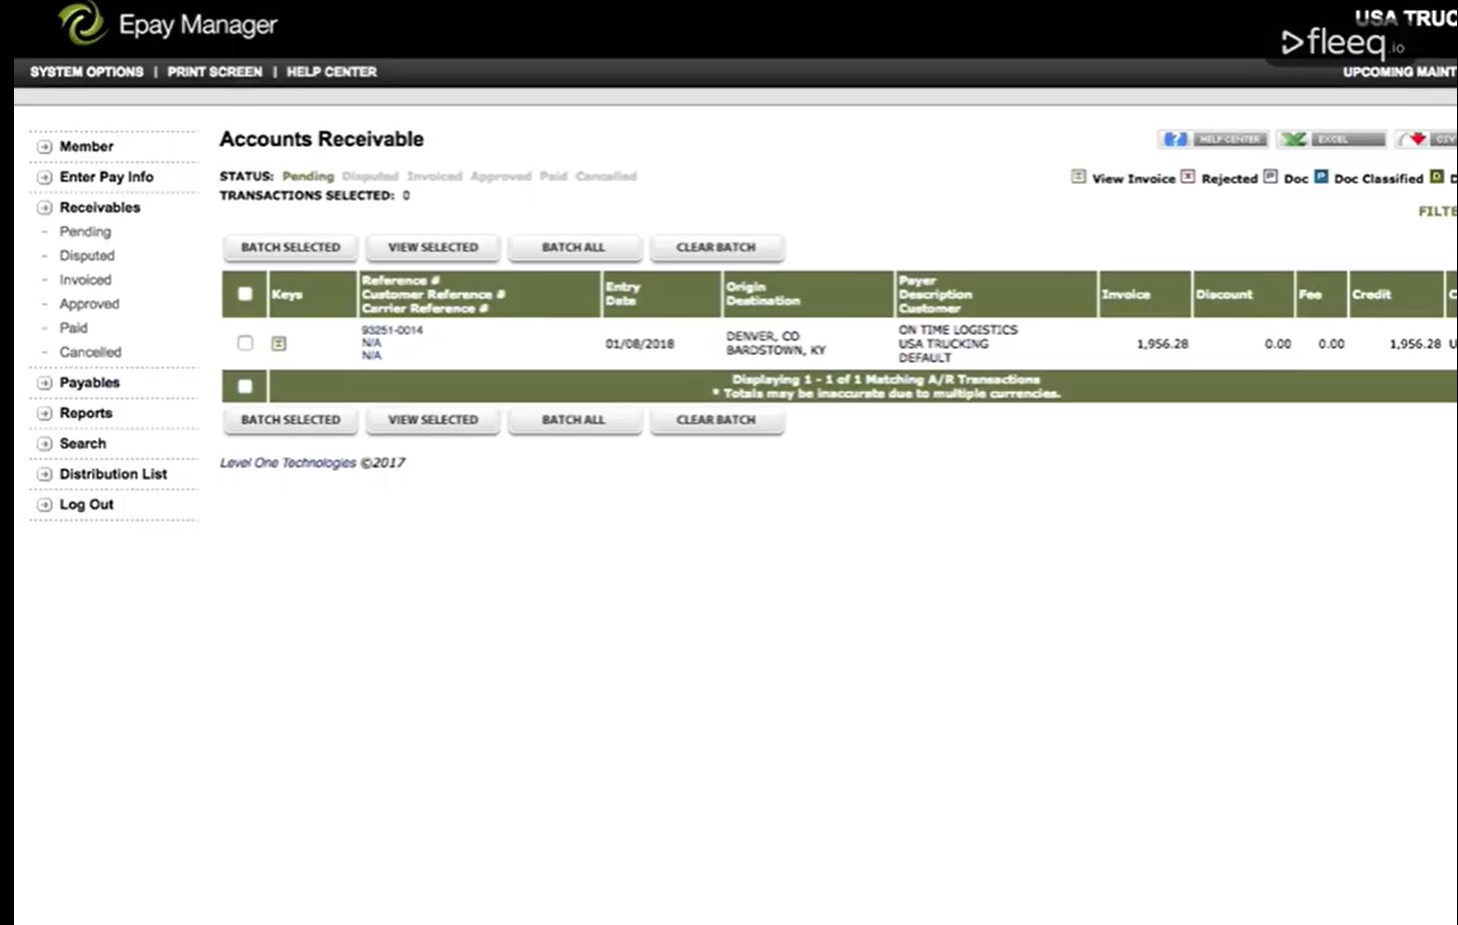Select the Pending status filter
The width and height of the screenshot is (1458, 925).
[307, 176]
